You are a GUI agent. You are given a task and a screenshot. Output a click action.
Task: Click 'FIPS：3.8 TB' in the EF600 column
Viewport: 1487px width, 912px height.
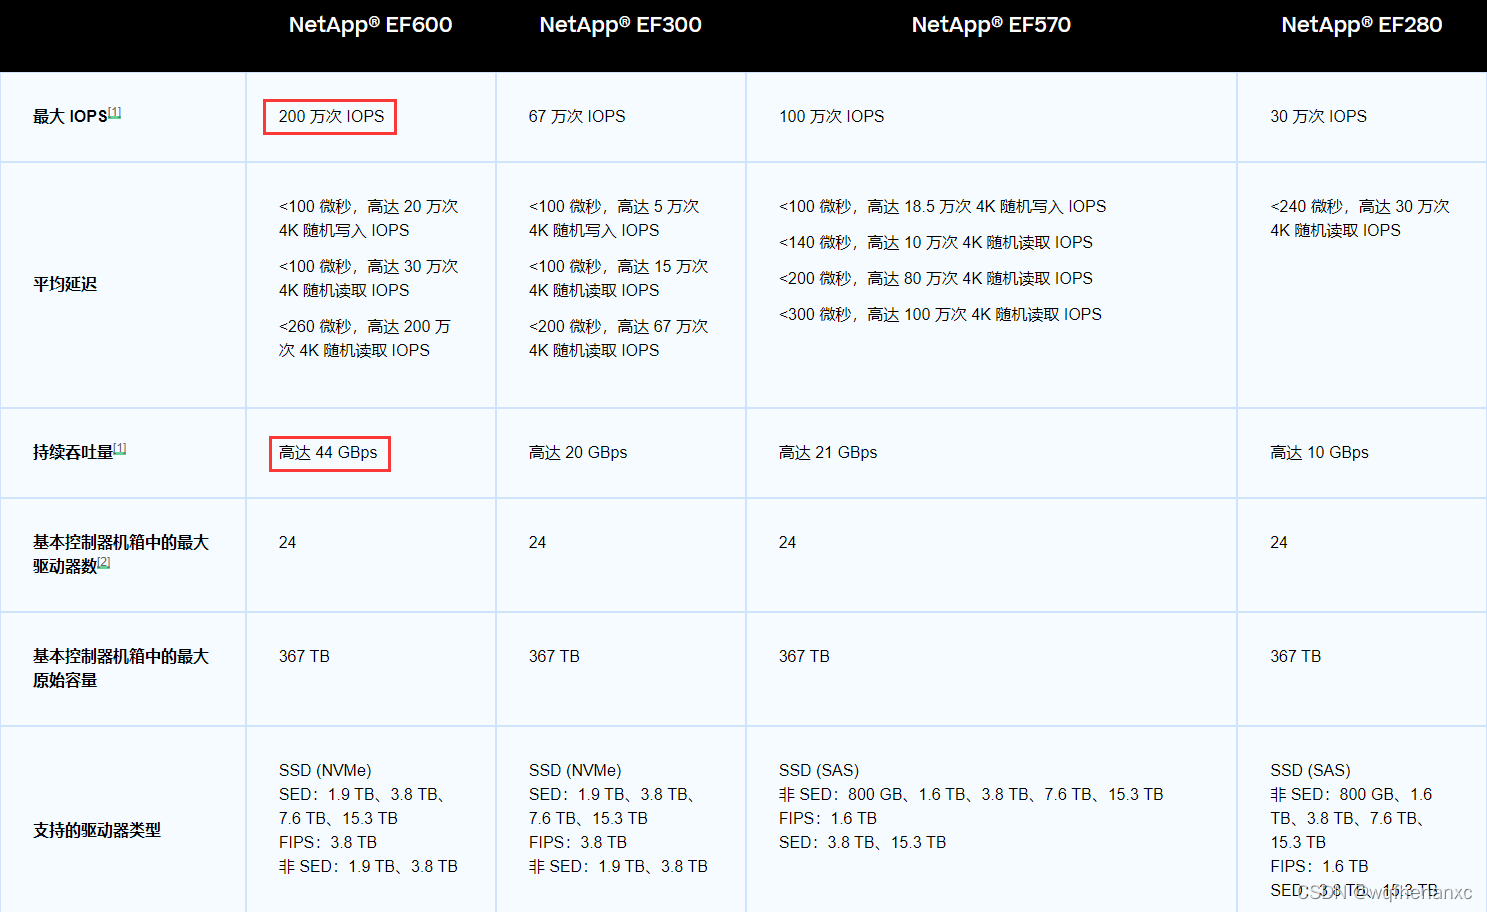pos(328,843)
